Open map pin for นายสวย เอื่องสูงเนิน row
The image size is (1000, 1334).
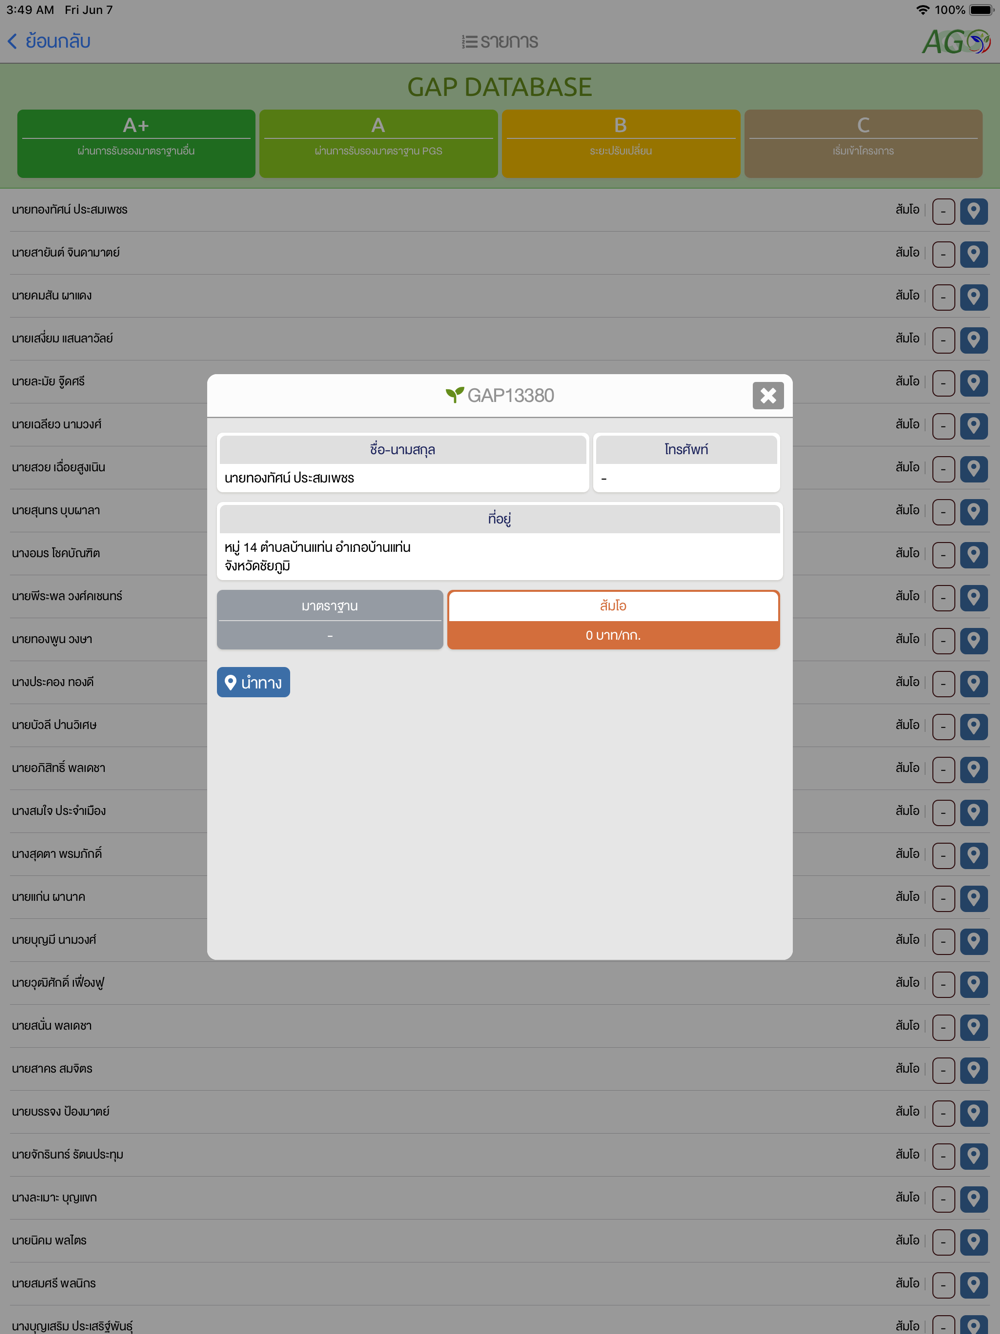(974, 469)
